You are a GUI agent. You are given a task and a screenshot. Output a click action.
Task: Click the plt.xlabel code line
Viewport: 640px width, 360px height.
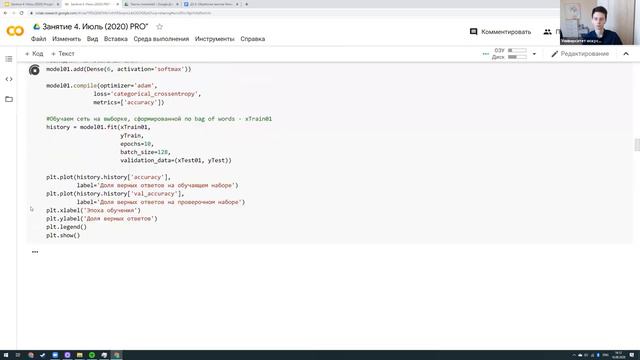coord(93,211)
